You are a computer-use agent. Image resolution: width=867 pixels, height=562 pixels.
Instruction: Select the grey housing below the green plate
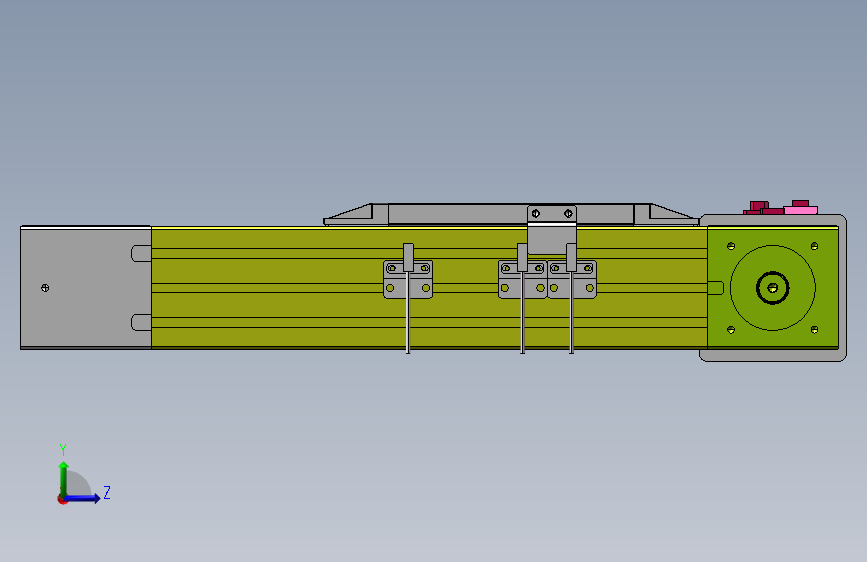coord(772,355)
